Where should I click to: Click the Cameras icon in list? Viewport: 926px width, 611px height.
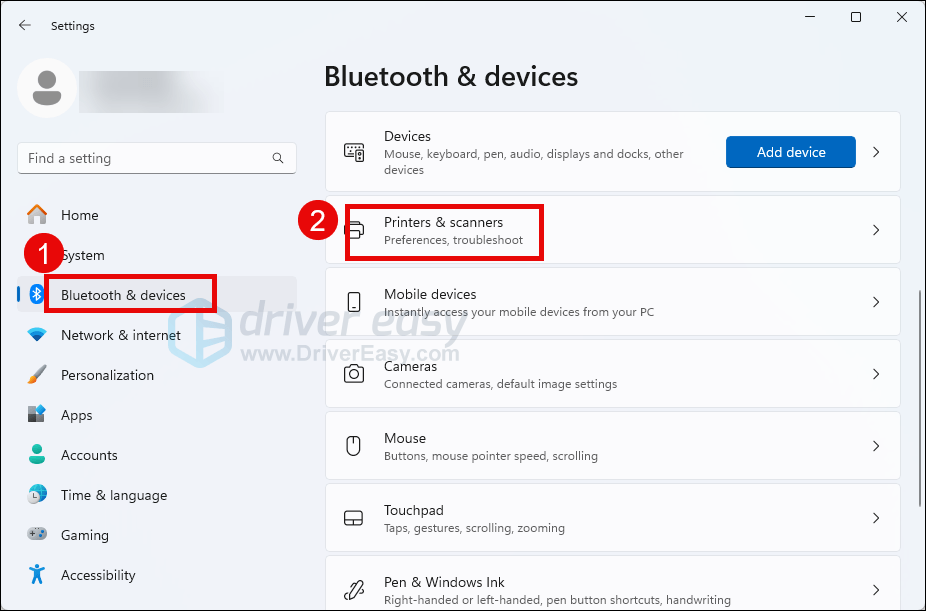click(354, 374)
